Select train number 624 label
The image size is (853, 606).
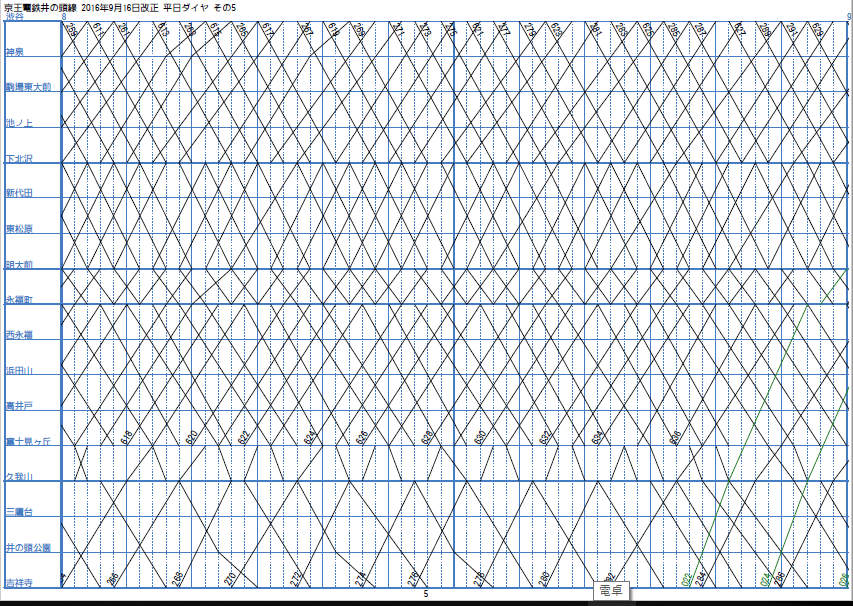309,437
